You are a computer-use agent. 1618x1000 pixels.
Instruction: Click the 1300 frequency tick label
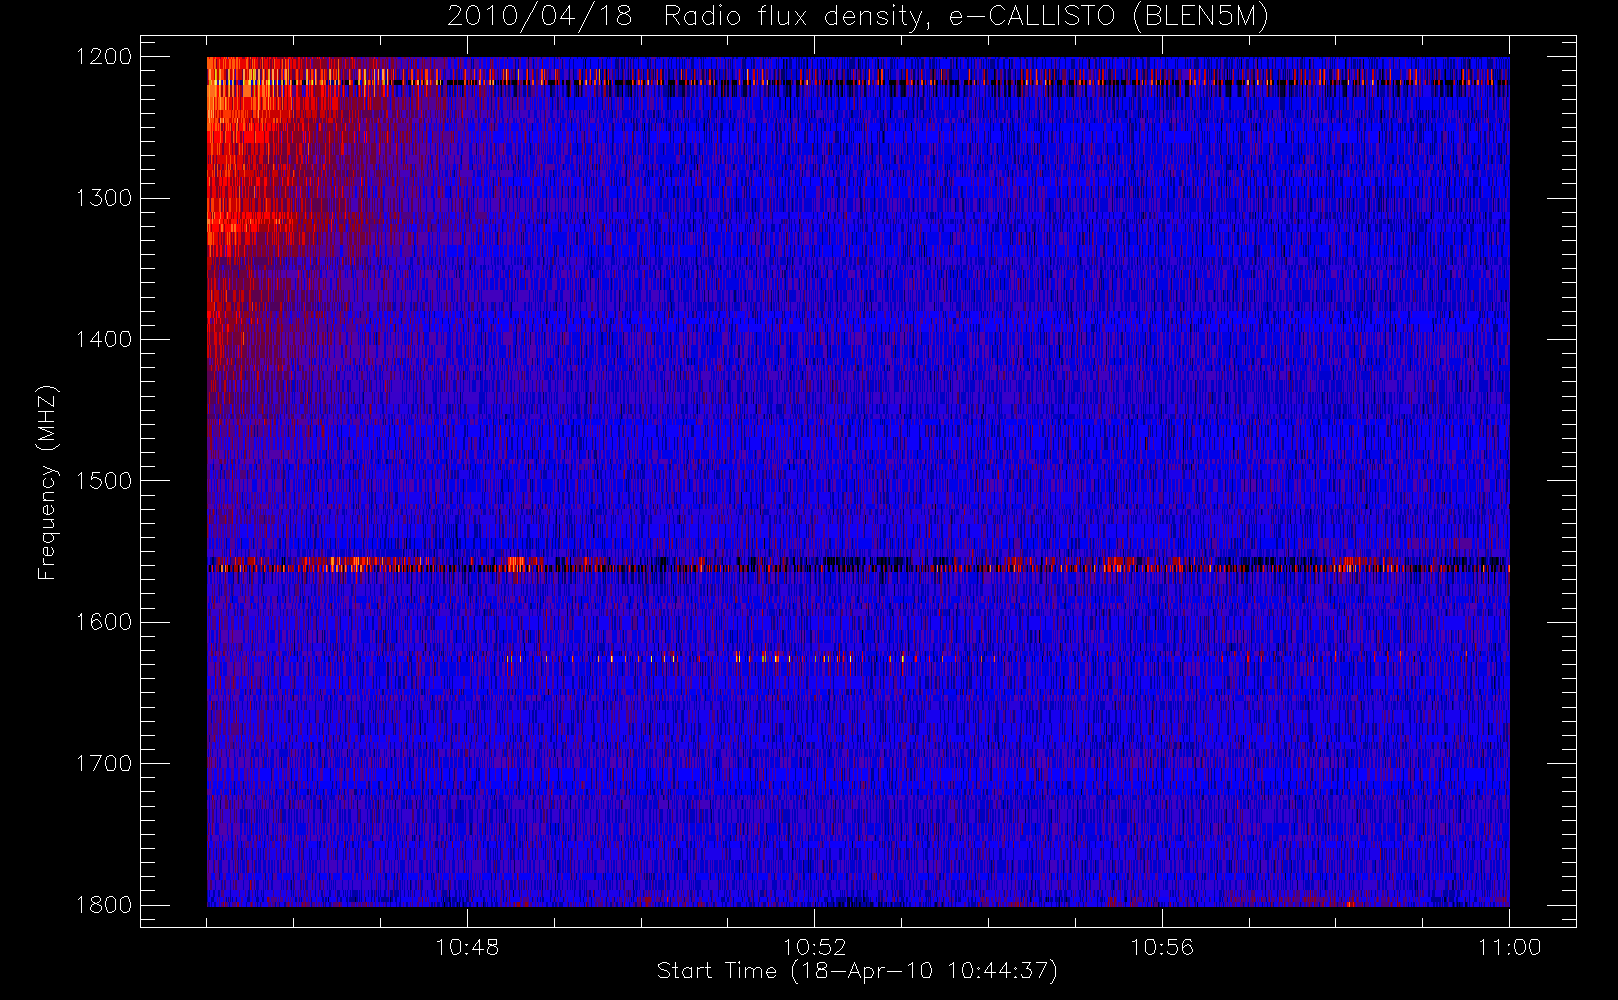tap(104, 198)
